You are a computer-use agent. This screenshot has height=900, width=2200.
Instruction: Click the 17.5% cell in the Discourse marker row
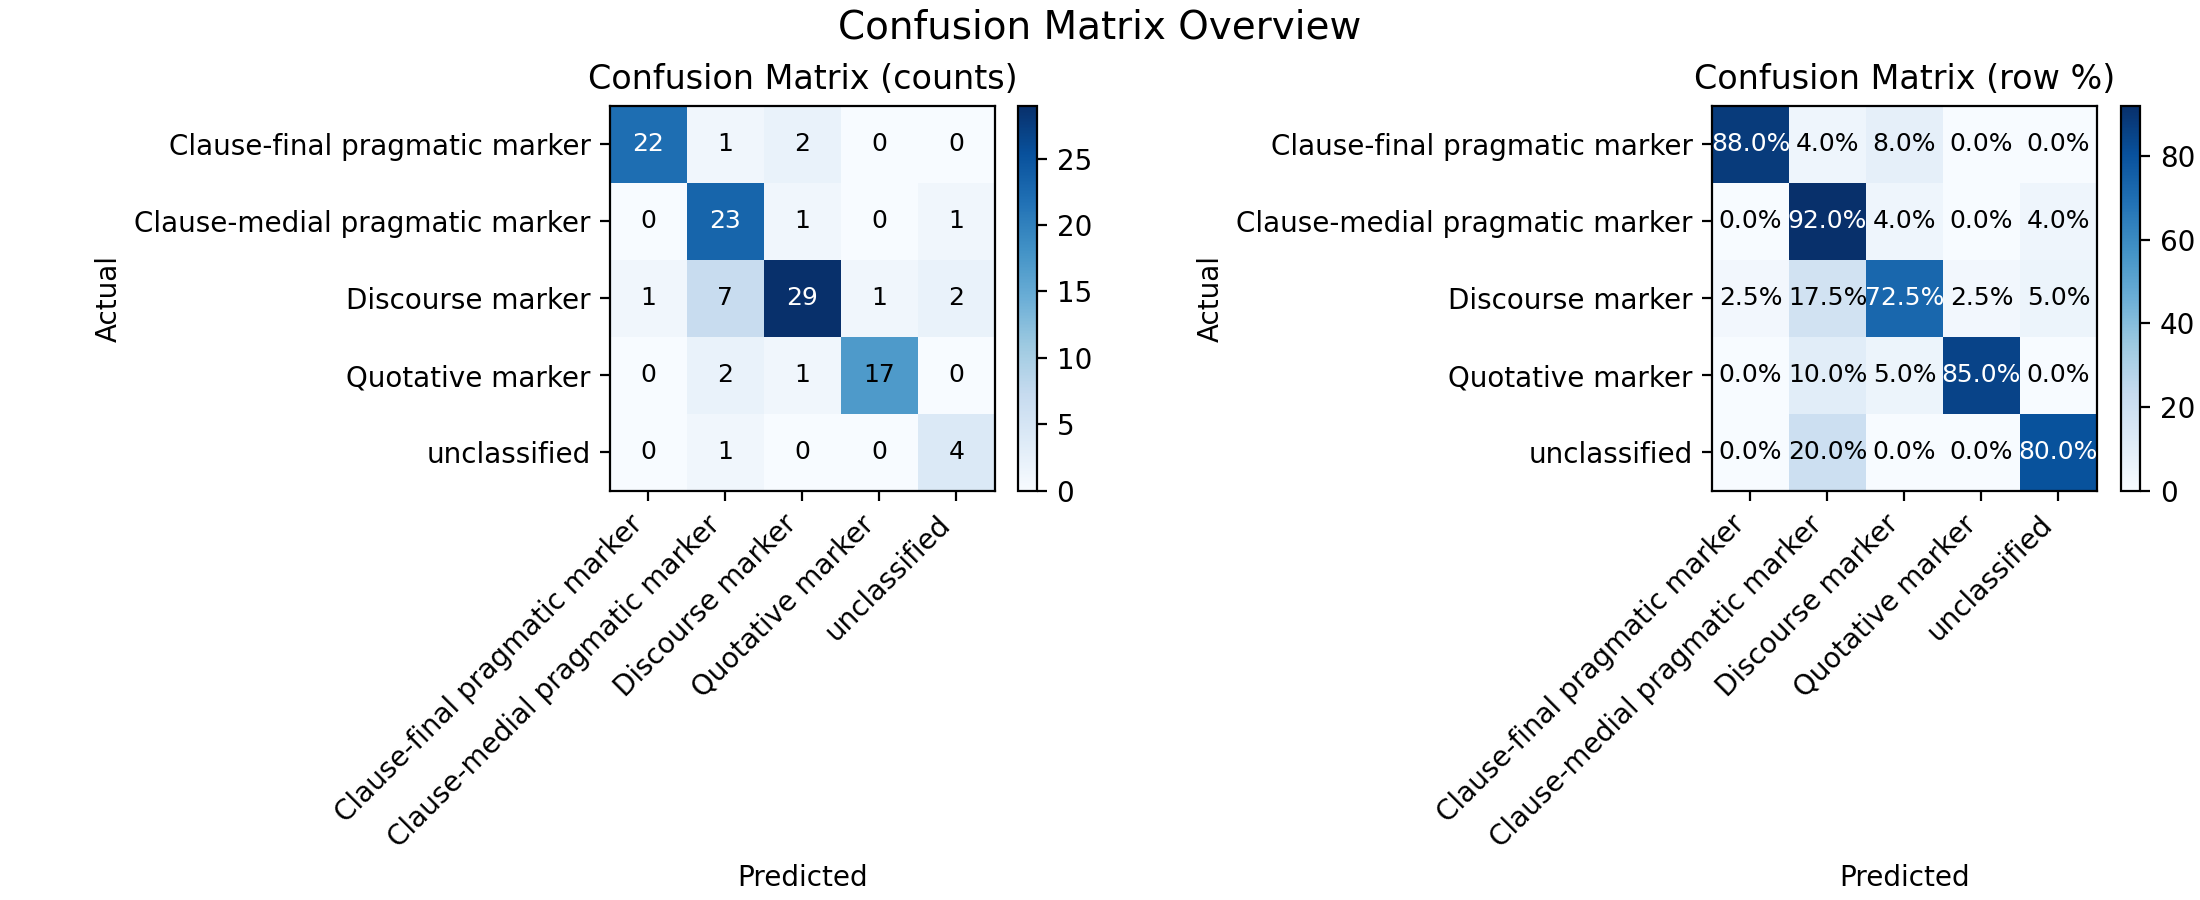click(1827, 298)
